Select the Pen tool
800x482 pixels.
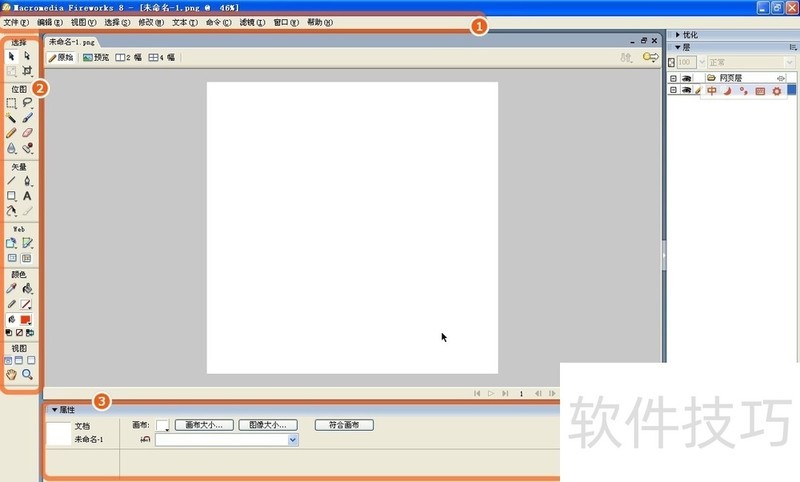click(x=27, y=181)
